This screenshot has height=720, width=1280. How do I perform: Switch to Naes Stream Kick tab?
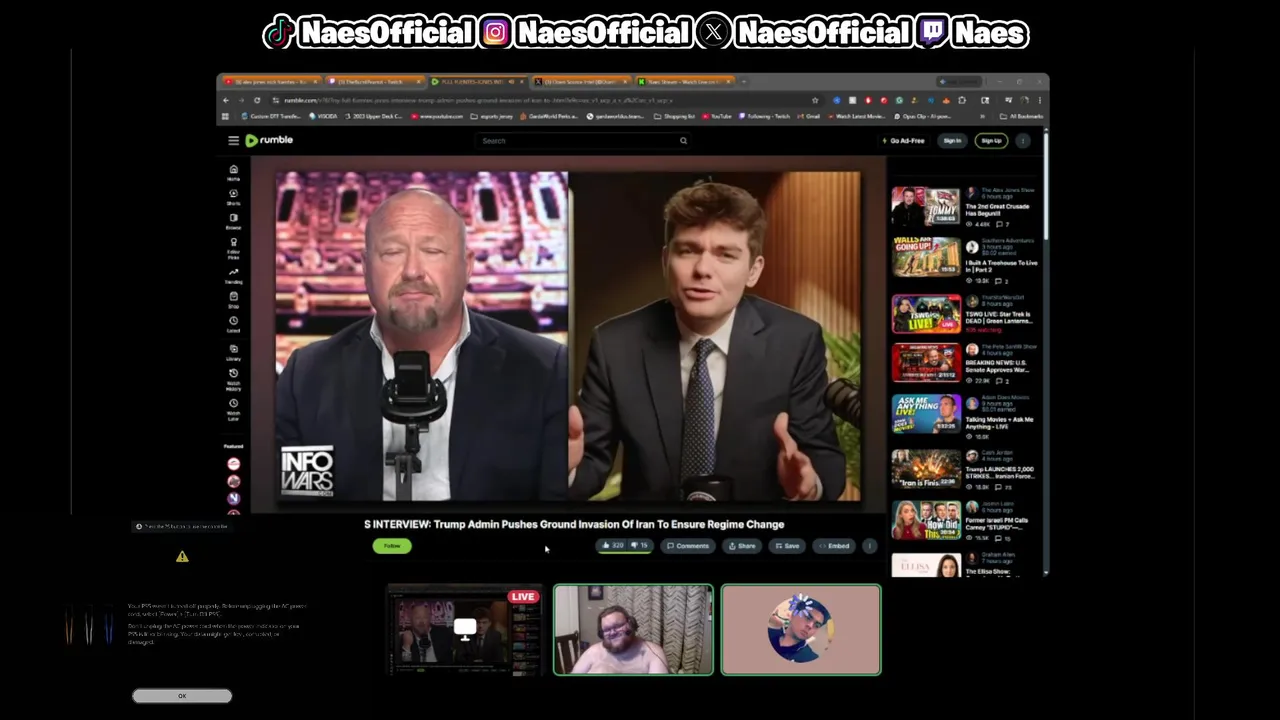(x=686, y=82)
